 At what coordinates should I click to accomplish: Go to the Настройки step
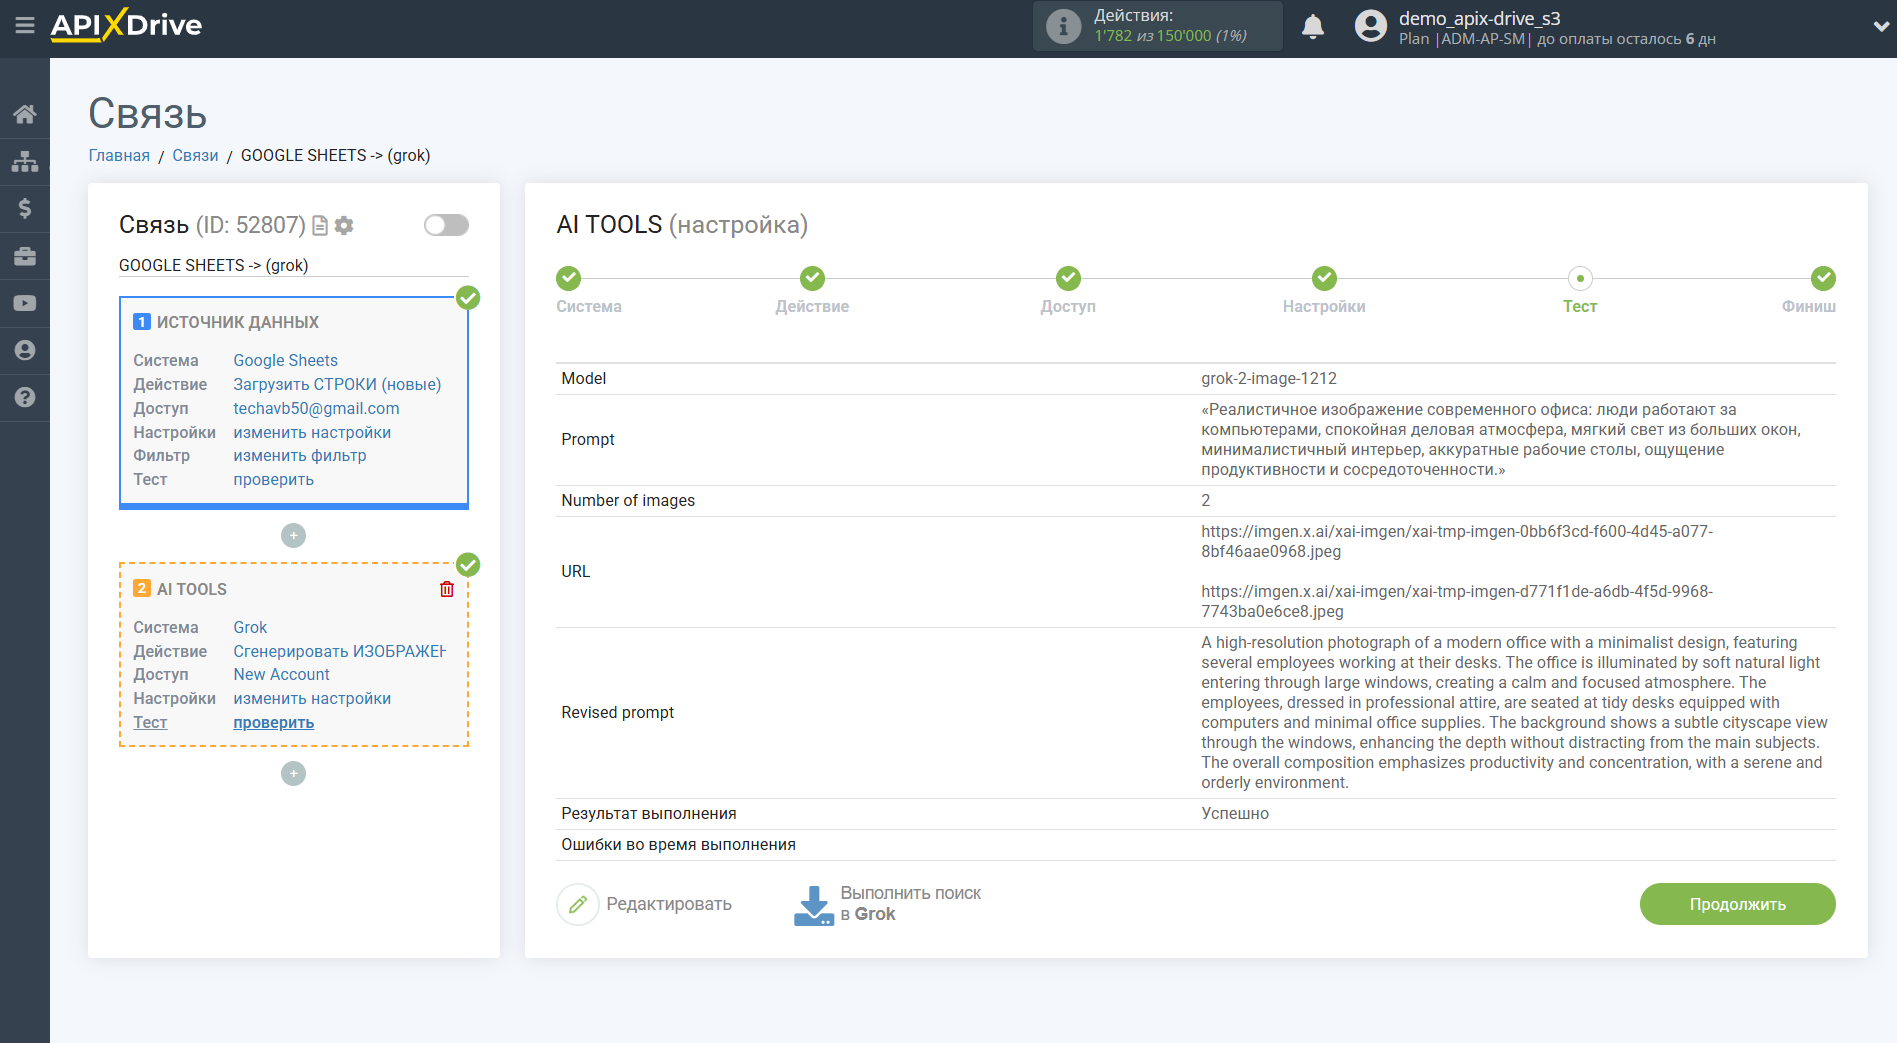tap(1324, 279)
